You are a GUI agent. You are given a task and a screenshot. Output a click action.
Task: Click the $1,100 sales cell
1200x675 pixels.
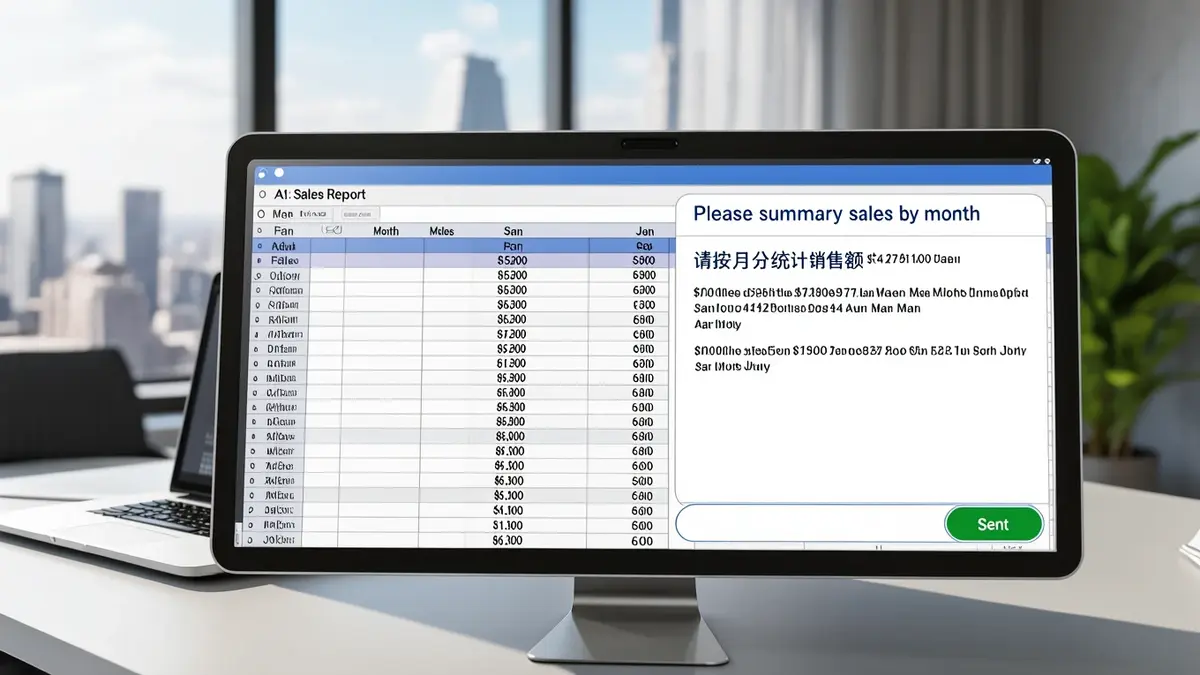coord(509,525)
